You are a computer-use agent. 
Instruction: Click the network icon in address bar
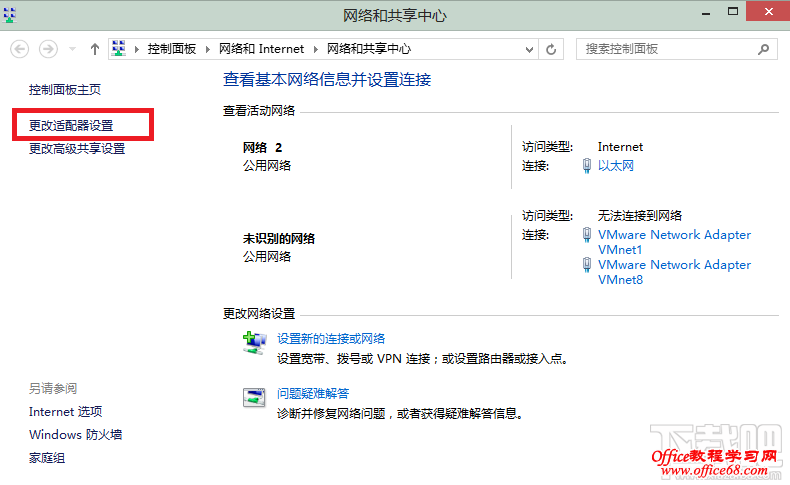(x=118, y=48)
